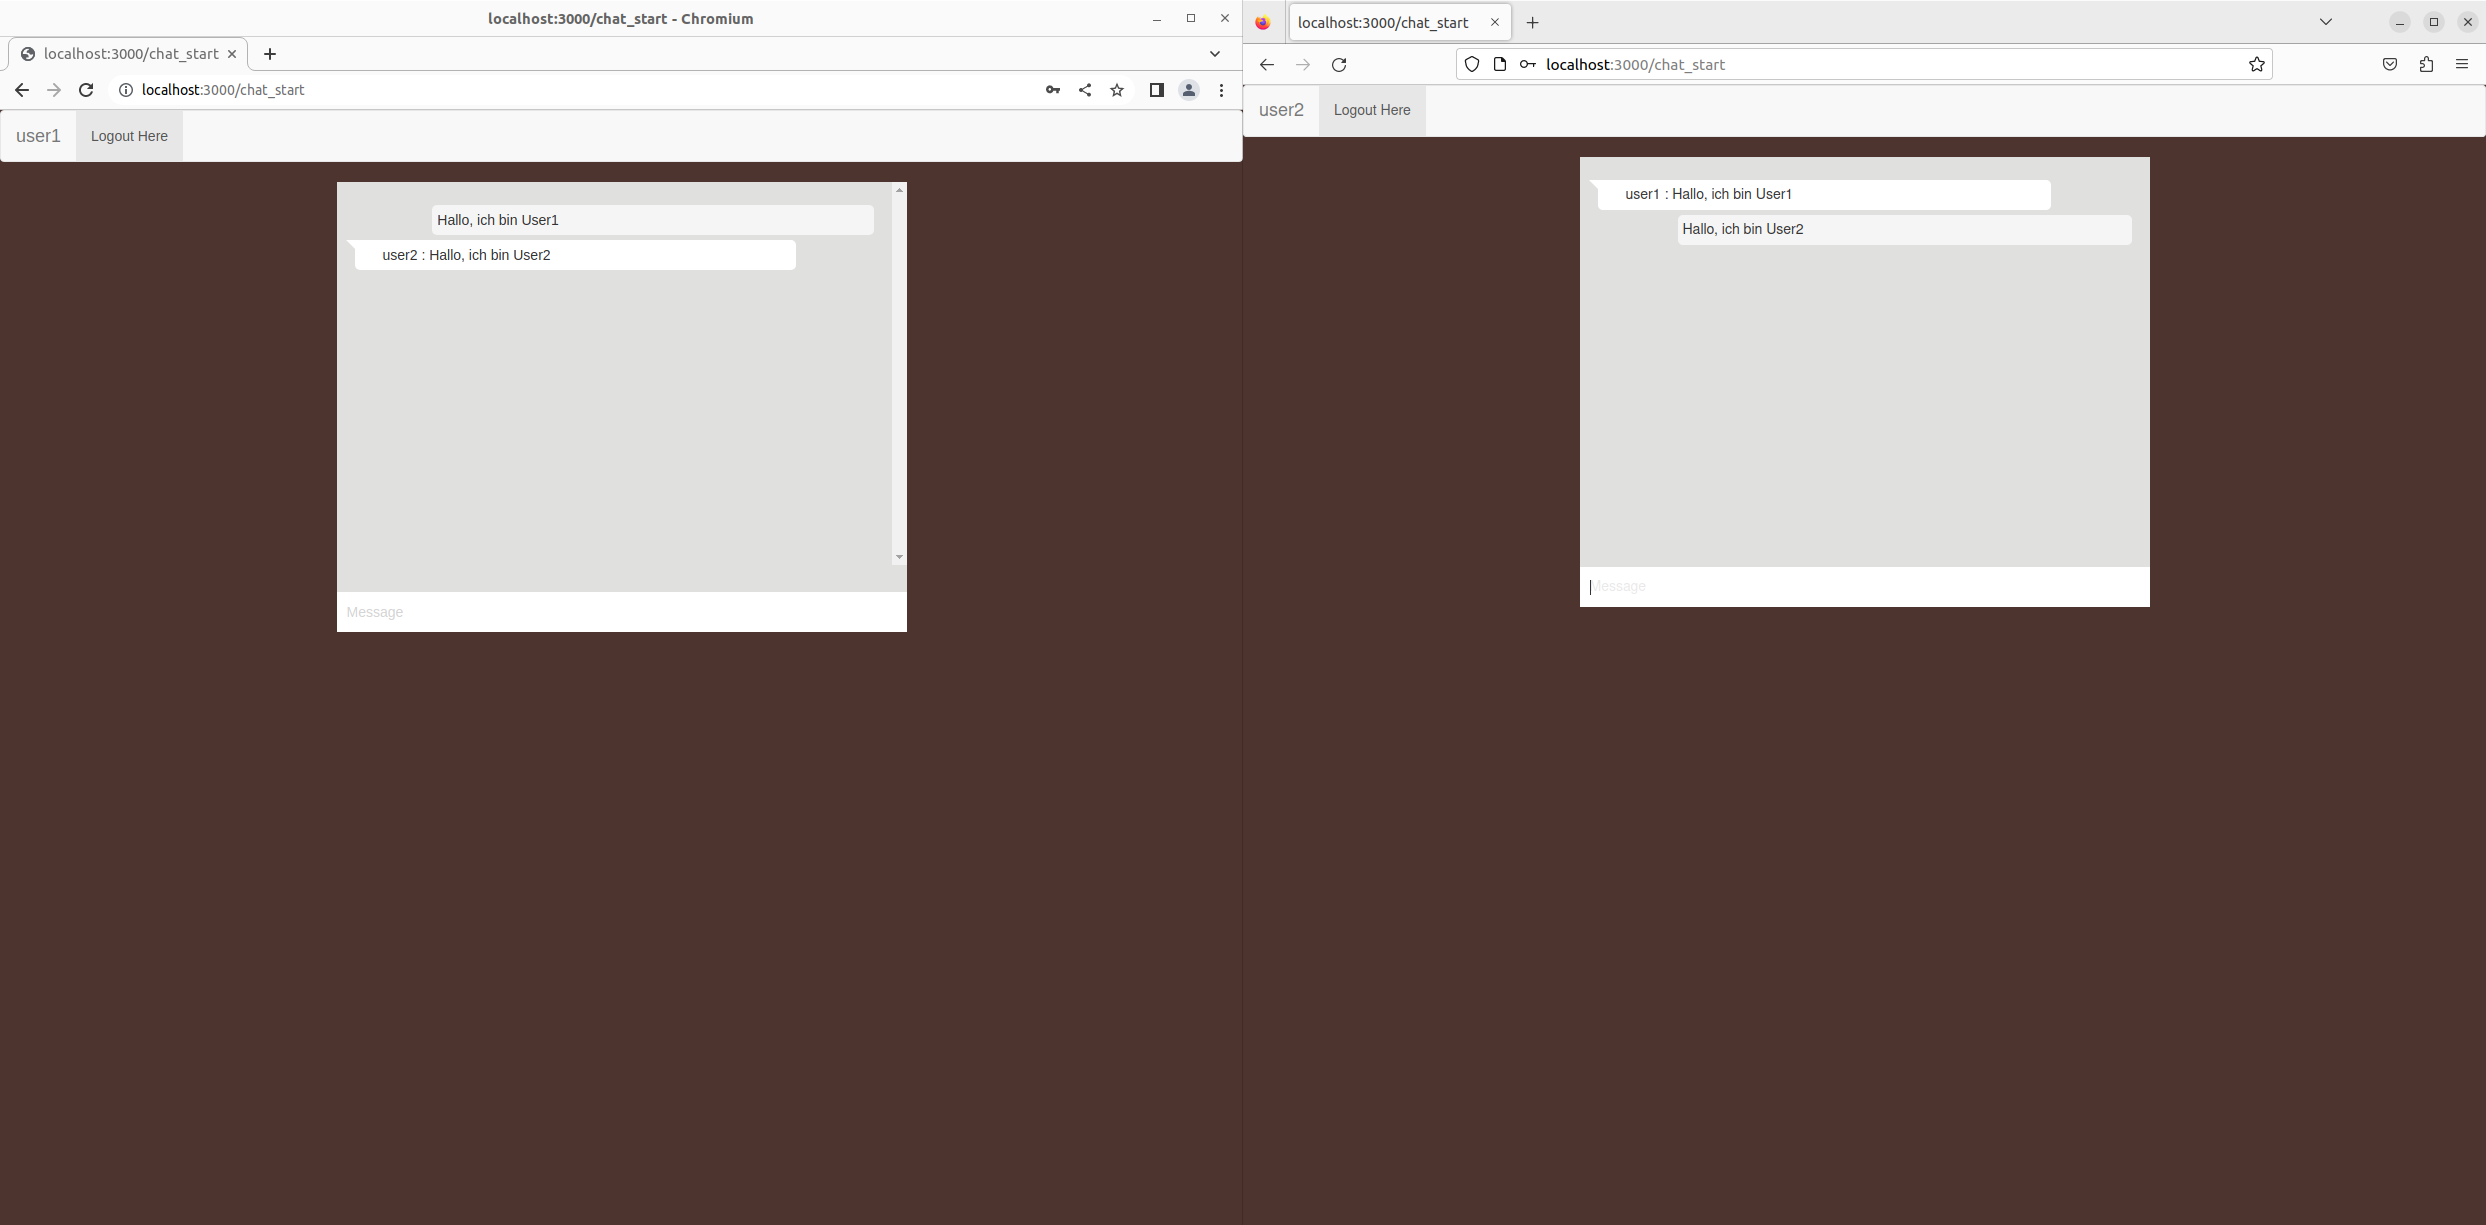Save page to Pocket in Firefox

click(x=2390, y=64)
